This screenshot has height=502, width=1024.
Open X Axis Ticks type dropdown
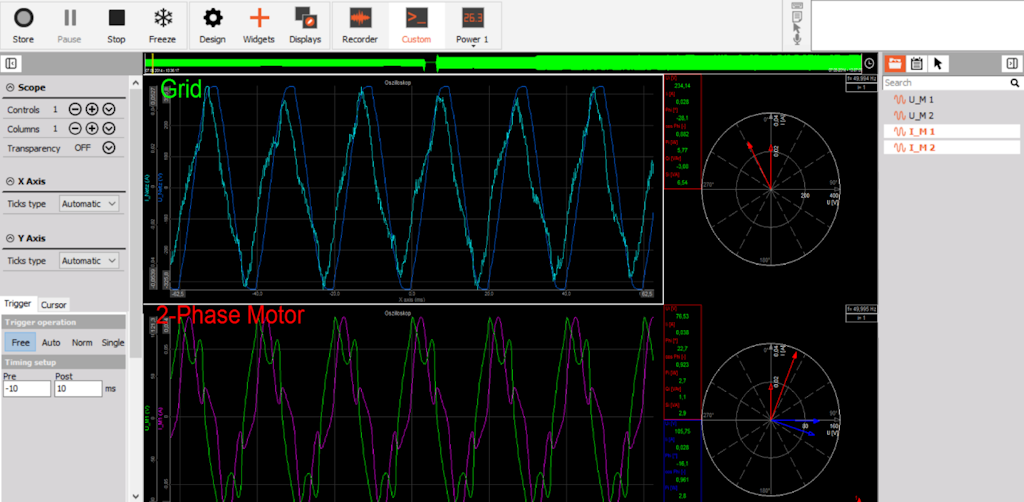(x=89, y=204)
